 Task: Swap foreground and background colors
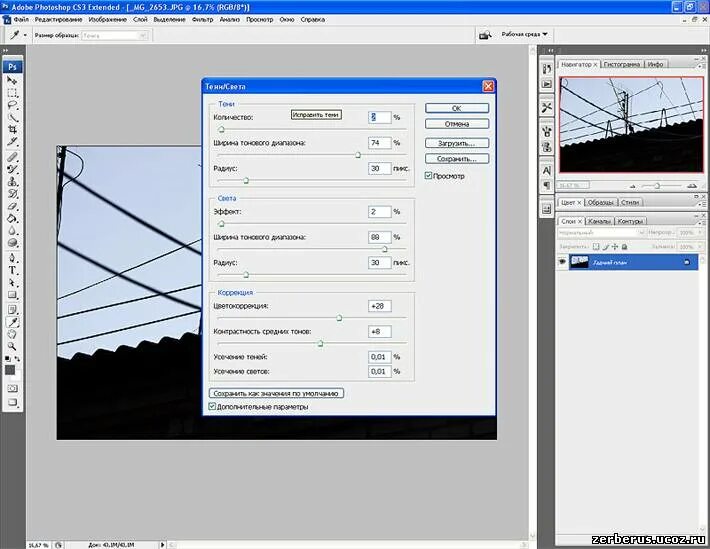click(17, 359)
